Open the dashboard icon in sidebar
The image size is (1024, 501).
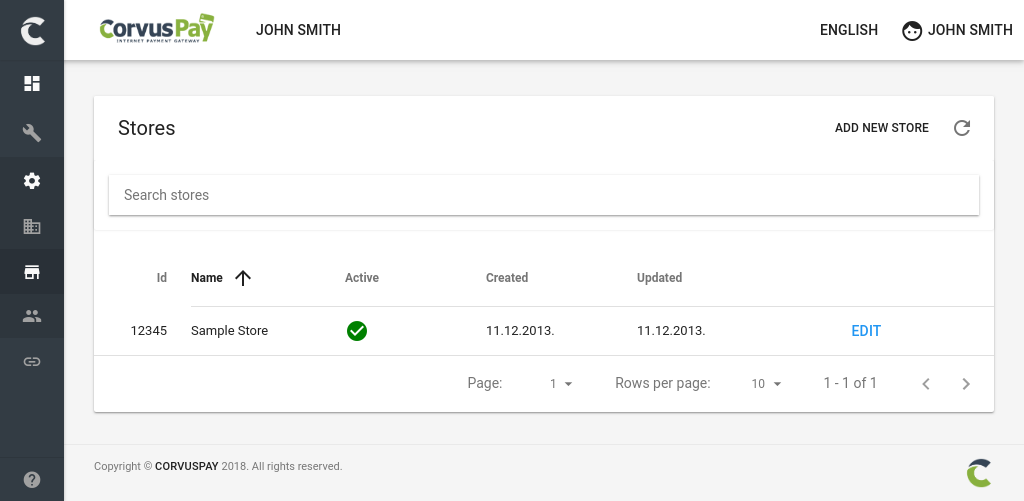pyautogui.click(x=32, y=84)
